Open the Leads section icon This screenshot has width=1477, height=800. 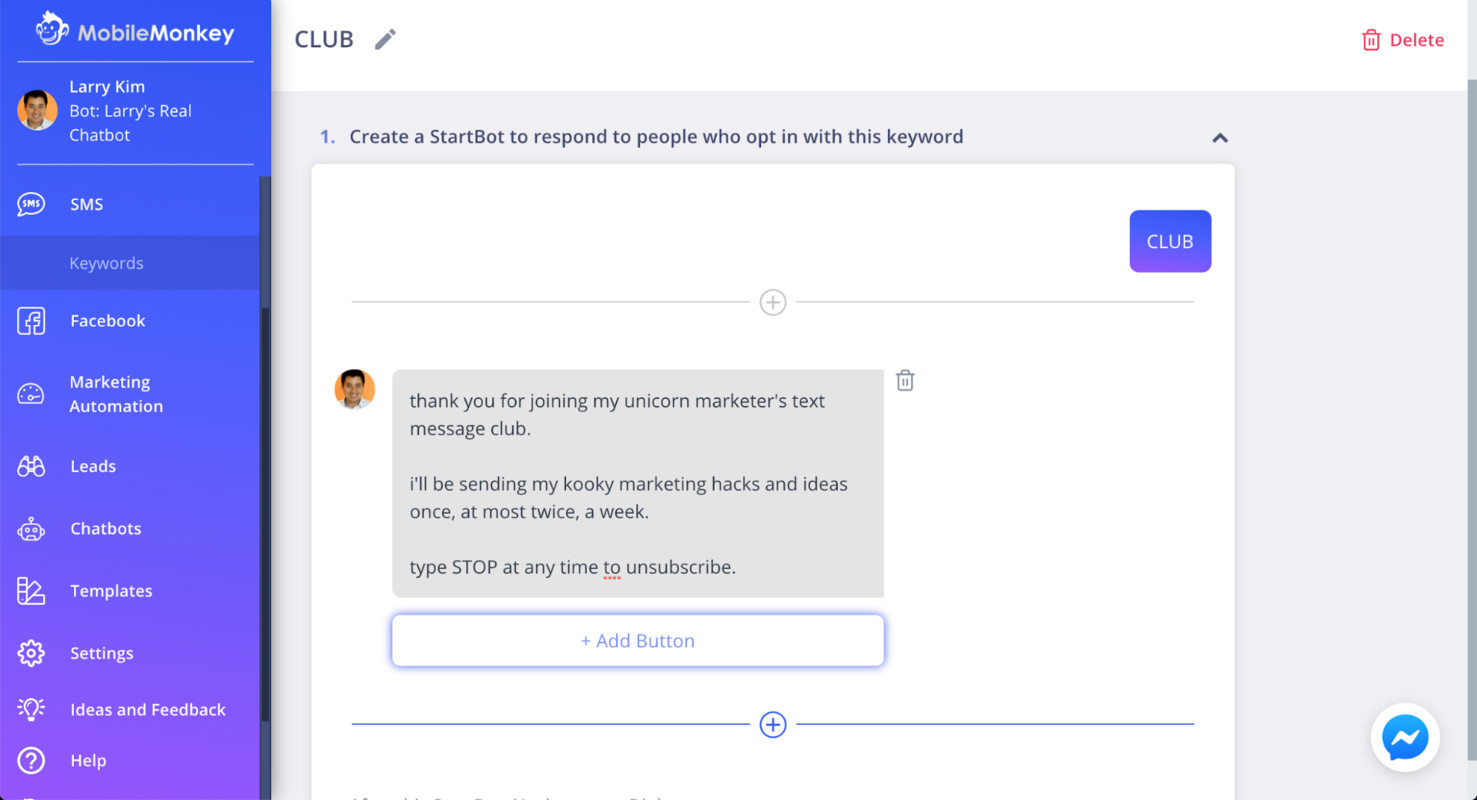pos(31,466)
